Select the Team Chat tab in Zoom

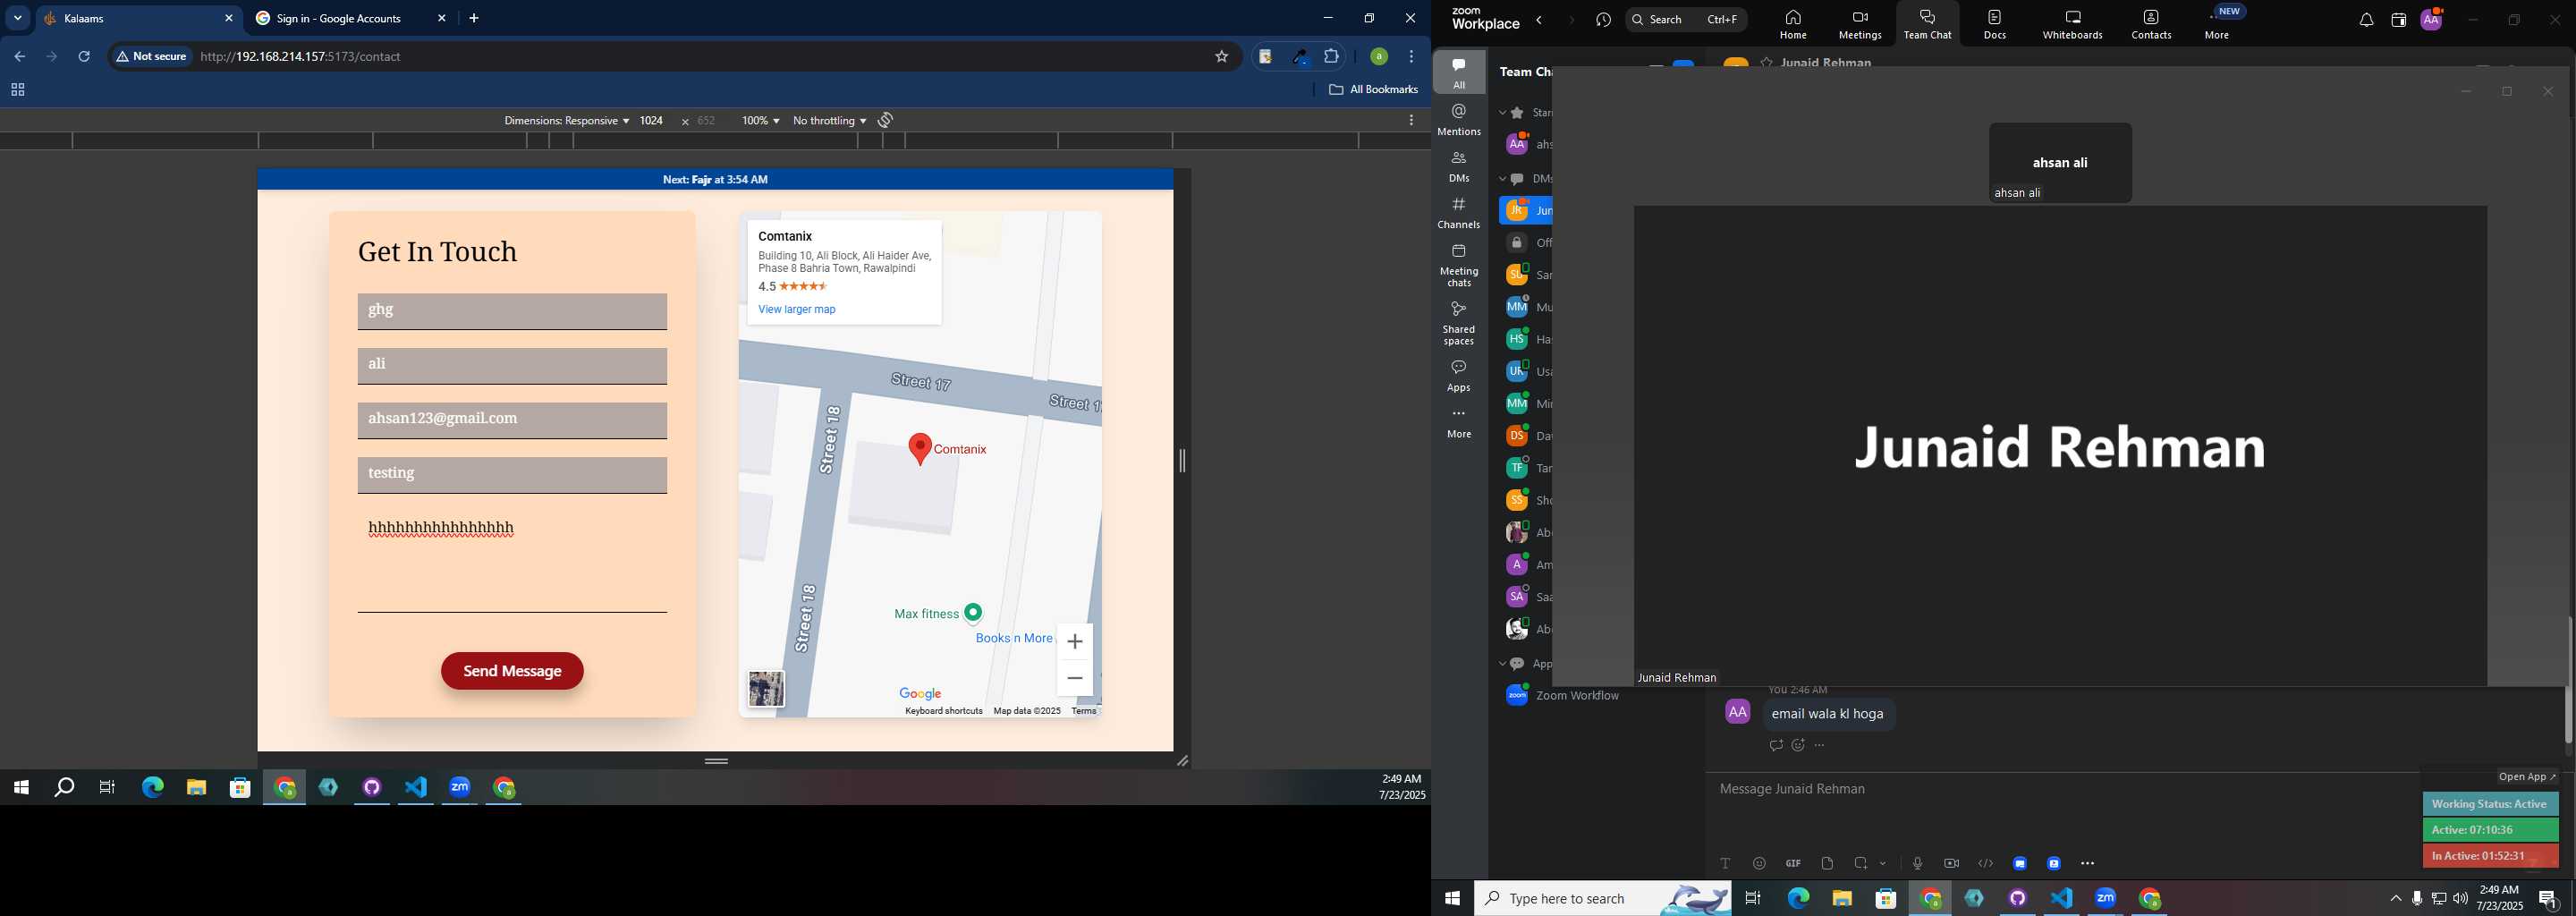click(1927, 24)
